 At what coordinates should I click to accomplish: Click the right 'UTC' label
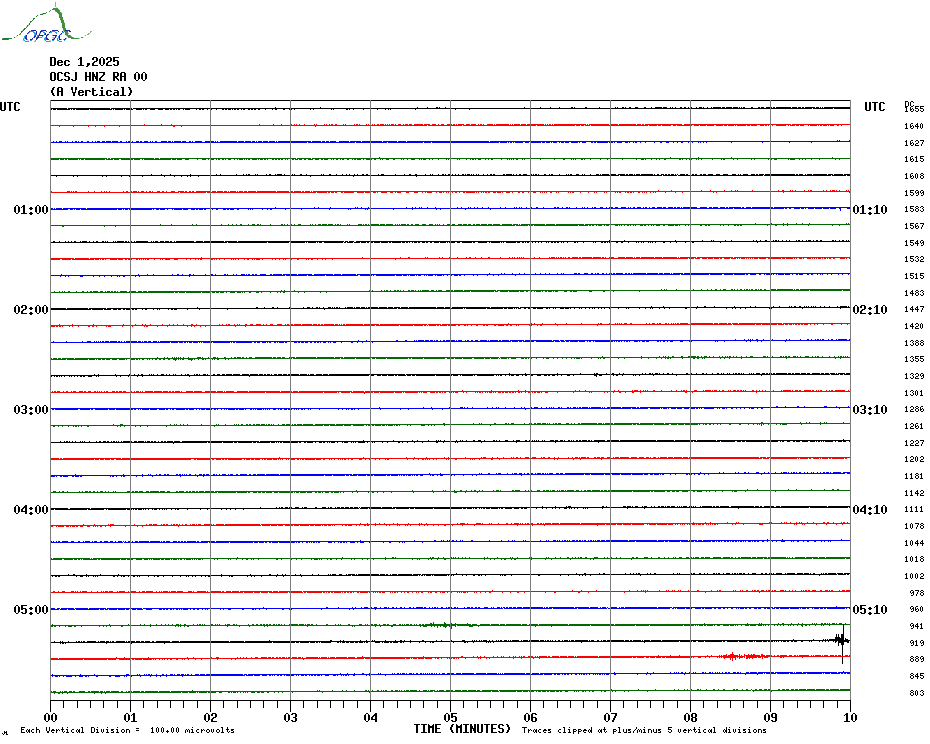click(x=874, y=107)
